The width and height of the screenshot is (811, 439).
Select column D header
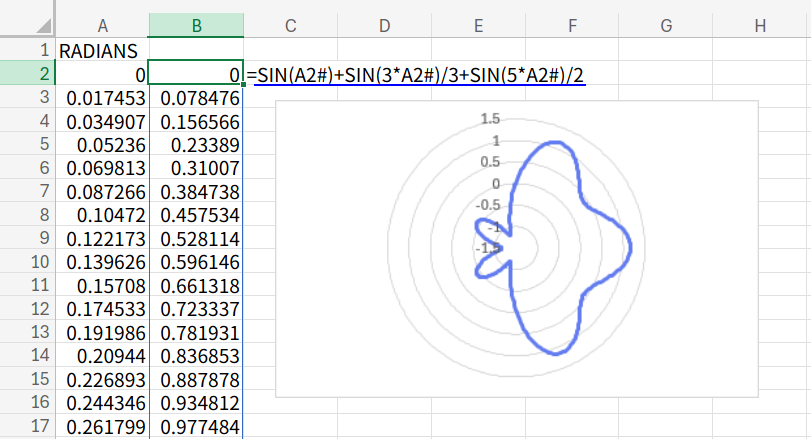point(384,25)
